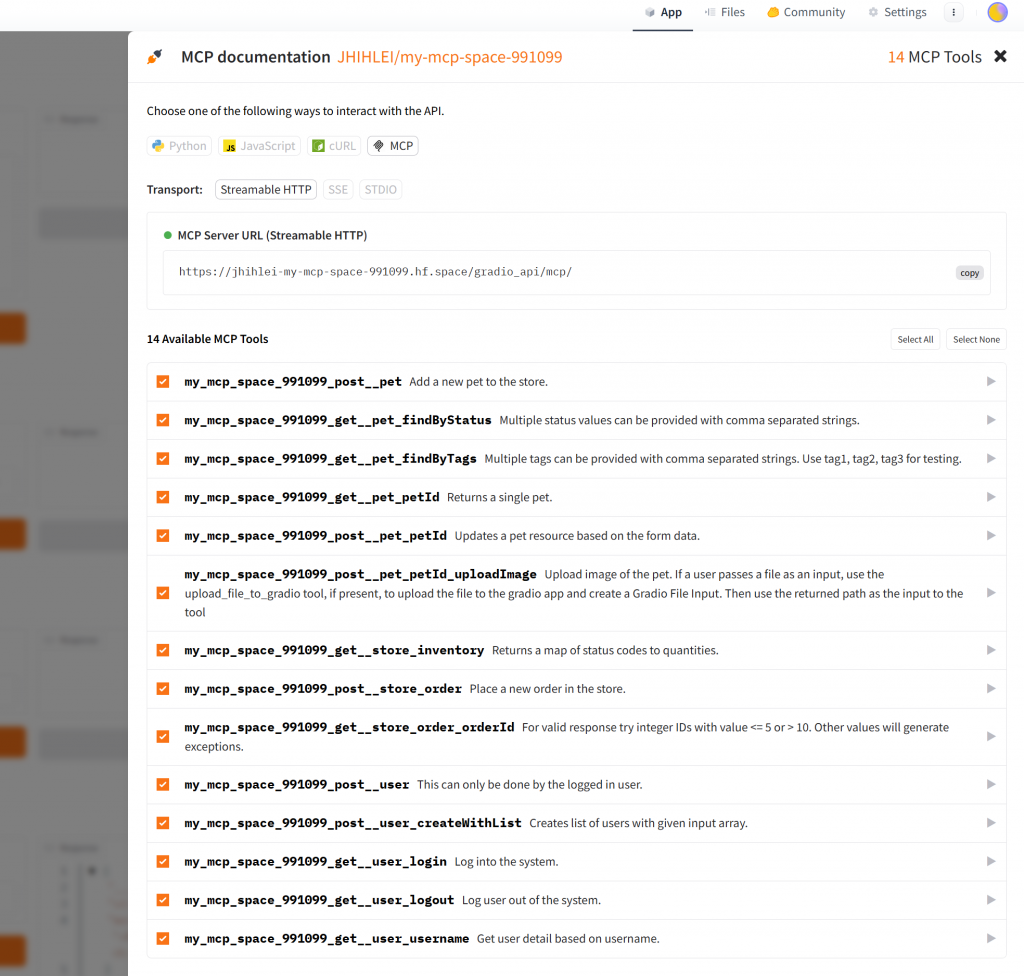Viewport: 1024px width, 976px height.
Task: Click Select None tools button
Action: point(976,339)
